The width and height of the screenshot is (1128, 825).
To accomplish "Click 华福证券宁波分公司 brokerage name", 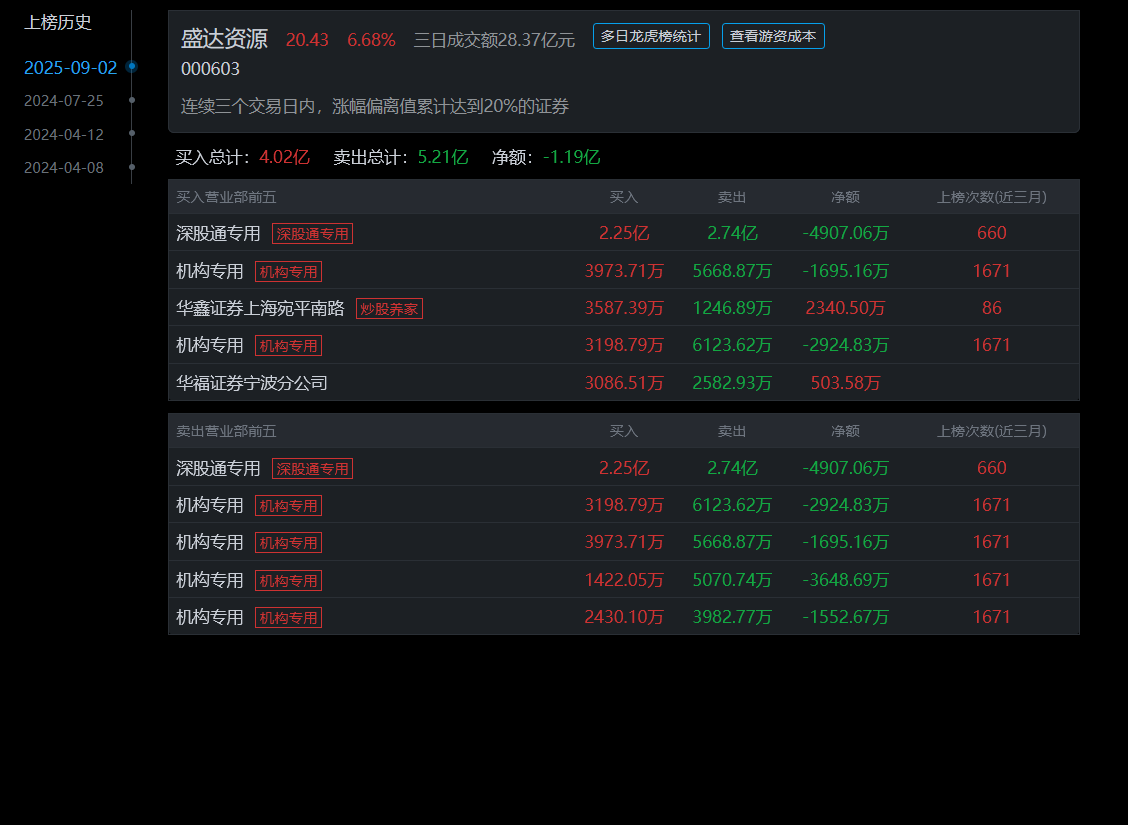I will (252, 383).
